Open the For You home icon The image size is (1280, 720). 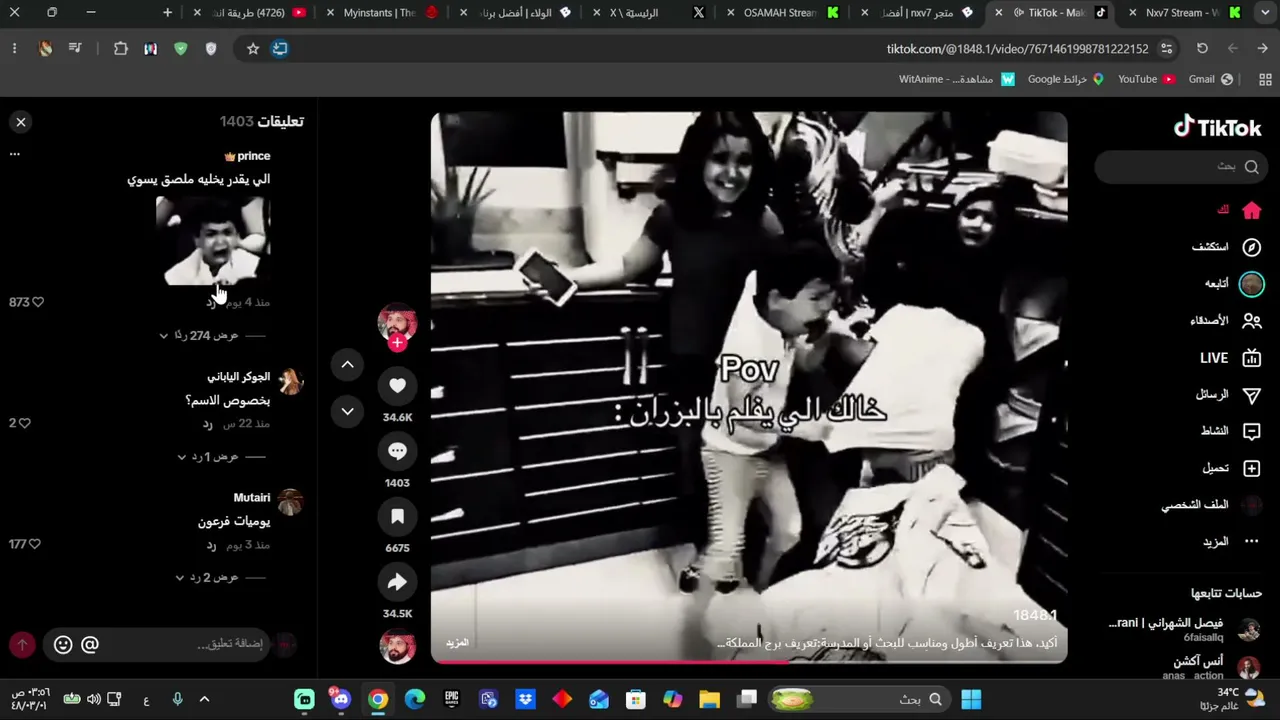coord(1251,210)
